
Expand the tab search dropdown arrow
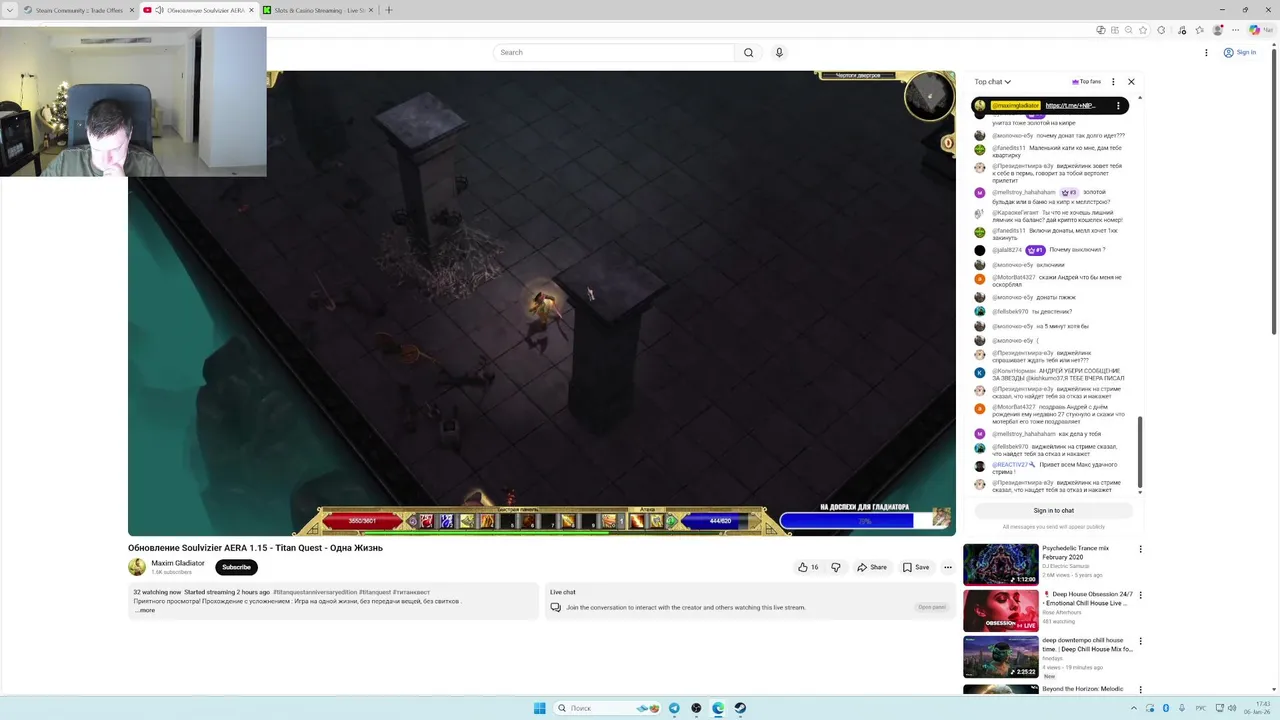pos(10,10)
